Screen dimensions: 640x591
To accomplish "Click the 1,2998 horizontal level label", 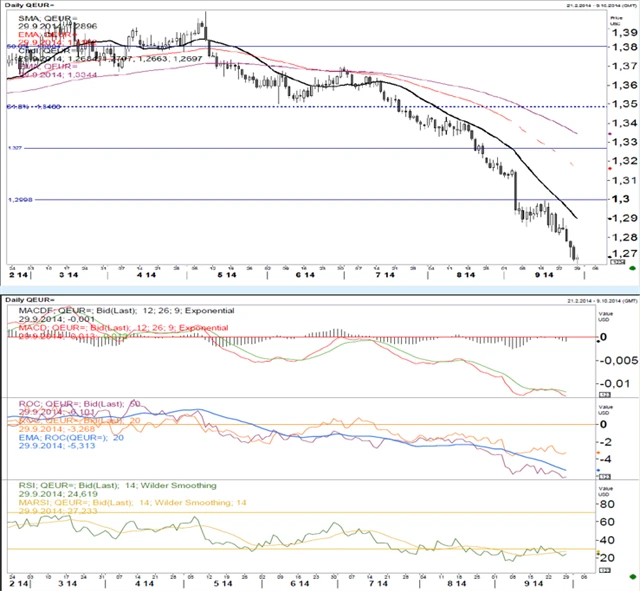I will click(x=19, y=200).
